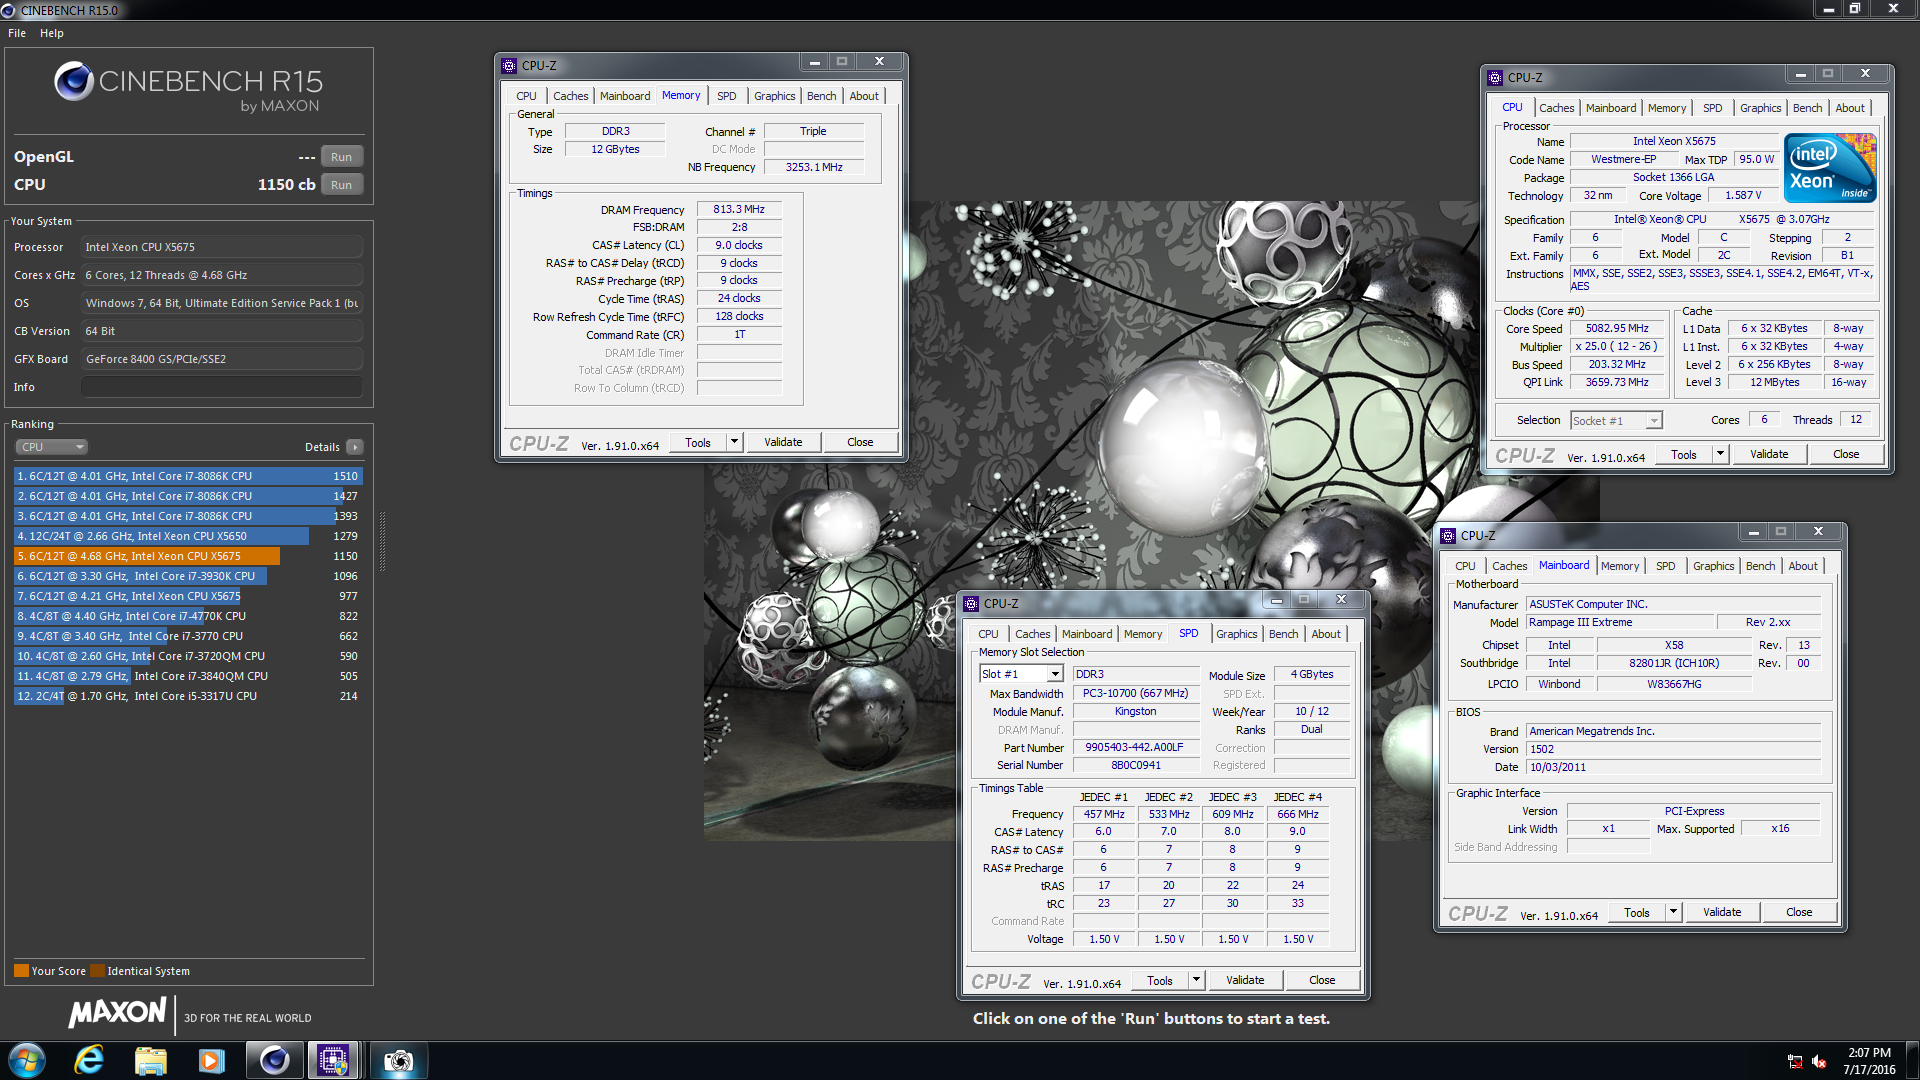The width and height of the screenshot is (1920, 1080).
Task: Click the Core Speed value 5082.95 MHz
Action: [x=1617, y=328]
